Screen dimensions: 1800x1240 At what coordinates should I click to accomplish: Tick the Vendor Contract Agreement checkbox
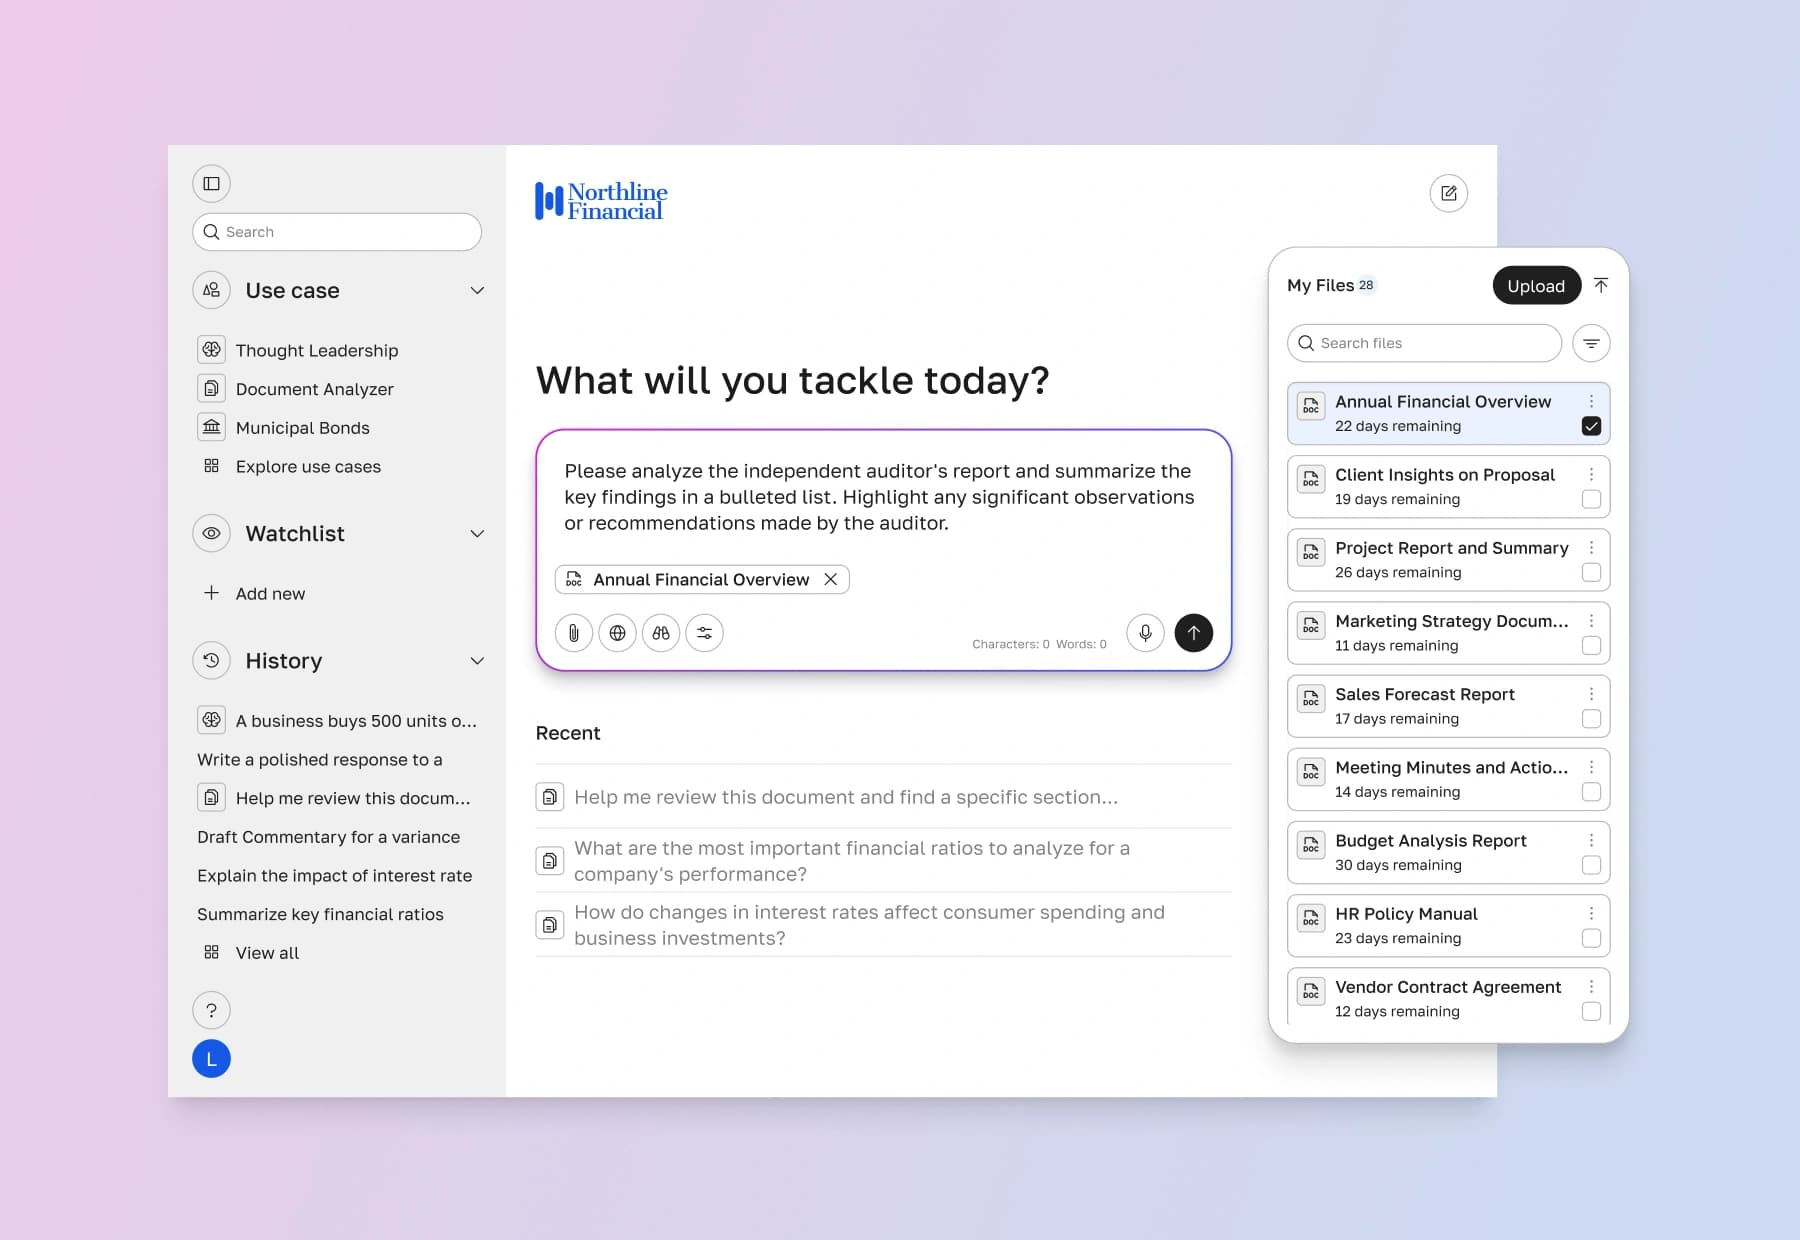pos(1591,1012)
